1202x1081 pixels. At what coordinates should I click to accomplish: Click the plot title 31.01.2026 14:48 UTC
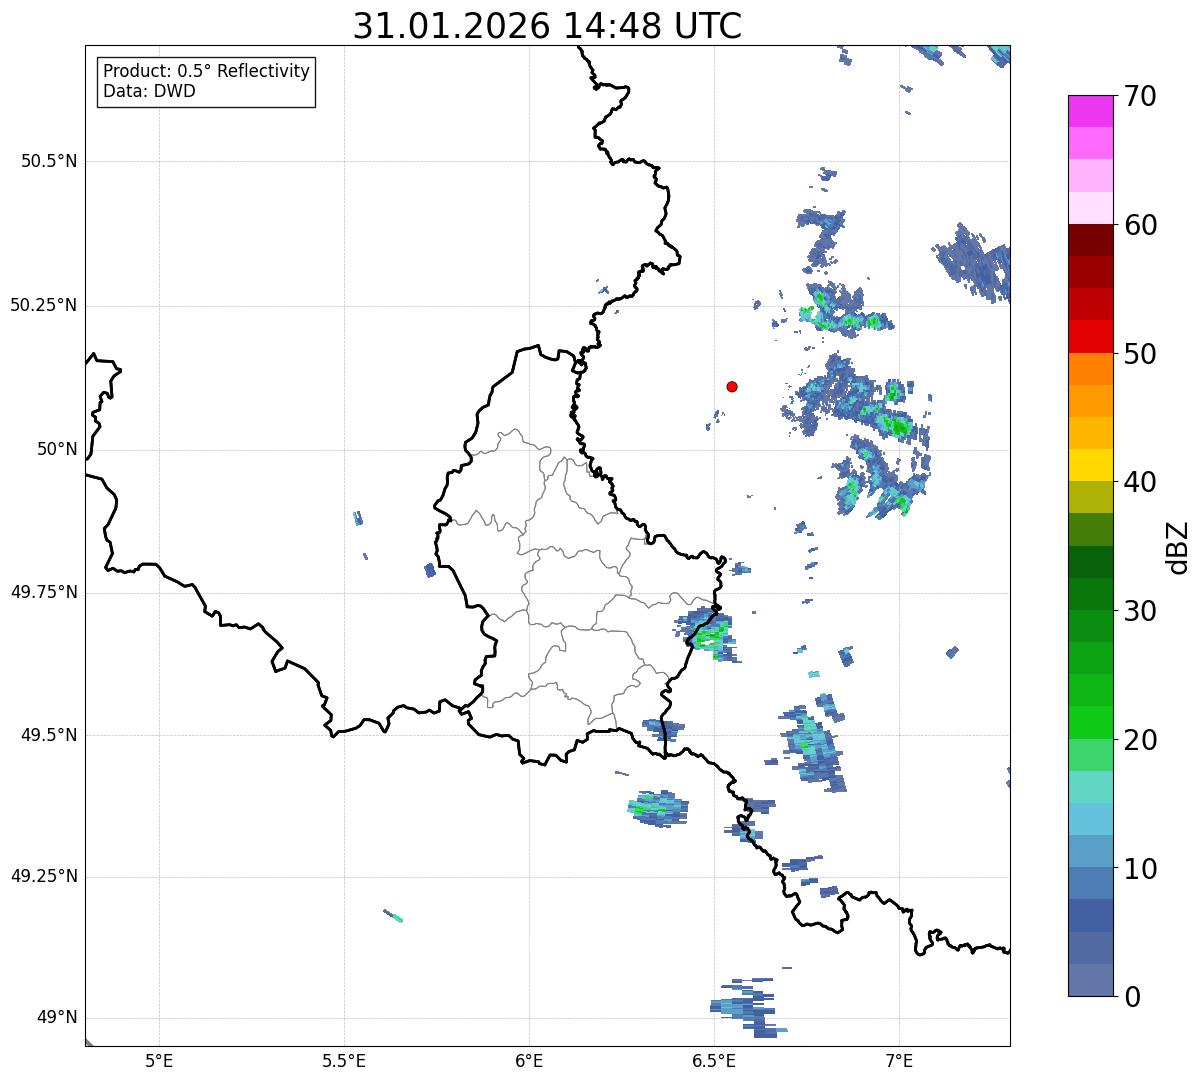pos(547,26)
